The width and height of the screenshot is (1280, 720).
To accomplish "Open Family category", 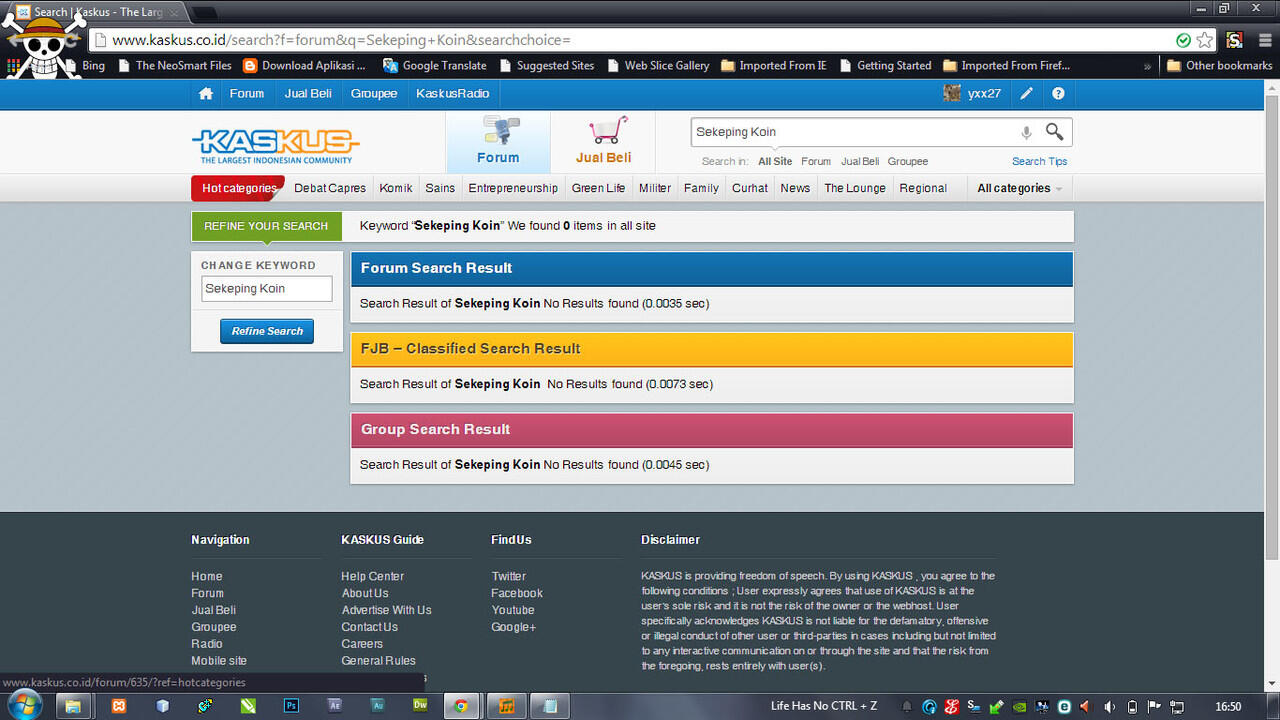I will (x=701, y=188).
